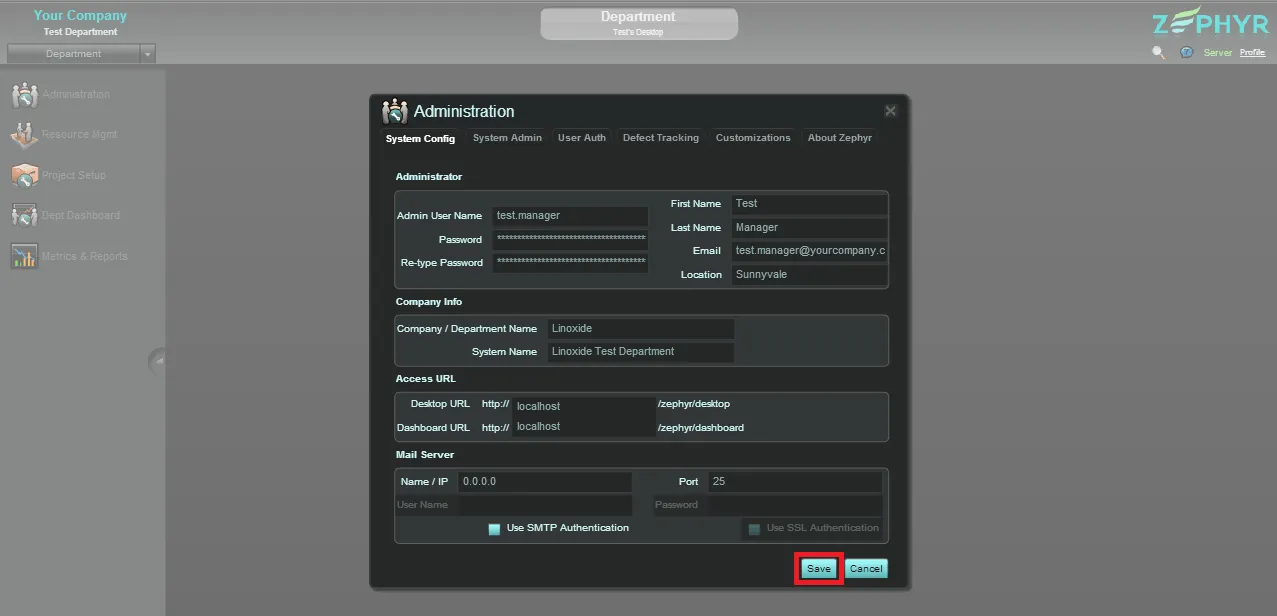Toggle the Use SSL Authentication checkbox
This screenshot has width=1277, height=616.
pyautogui.click(x=754, y=529)
